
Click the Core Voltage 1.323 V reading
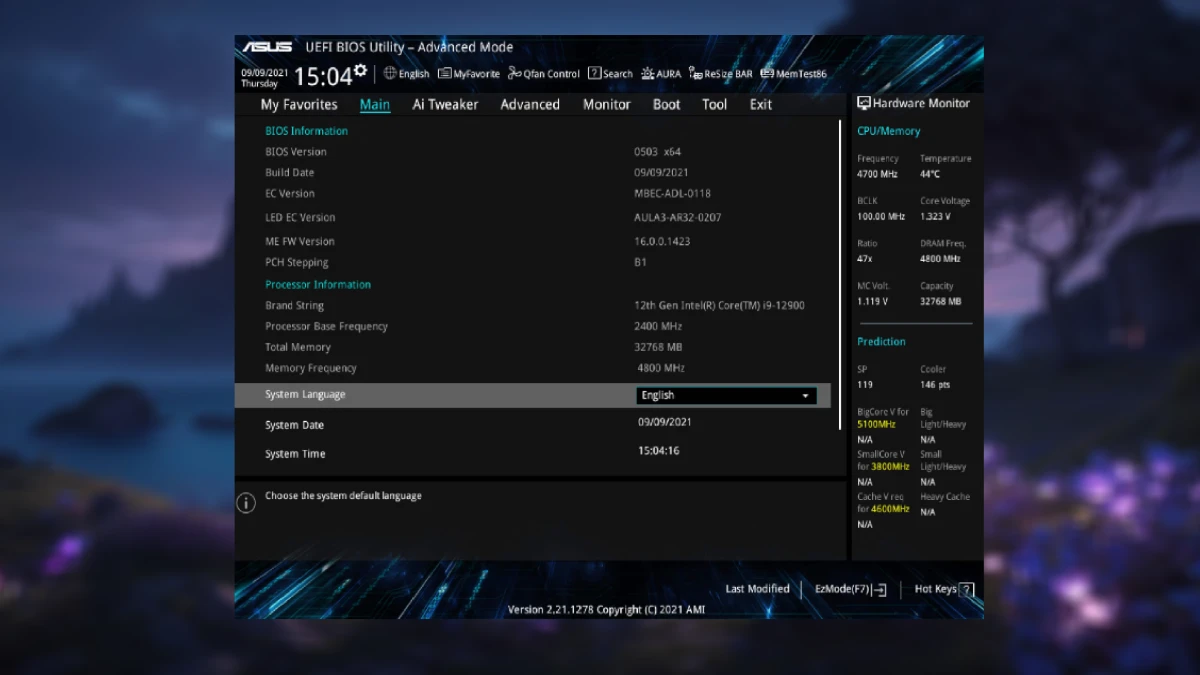click(x=935, y=216)
